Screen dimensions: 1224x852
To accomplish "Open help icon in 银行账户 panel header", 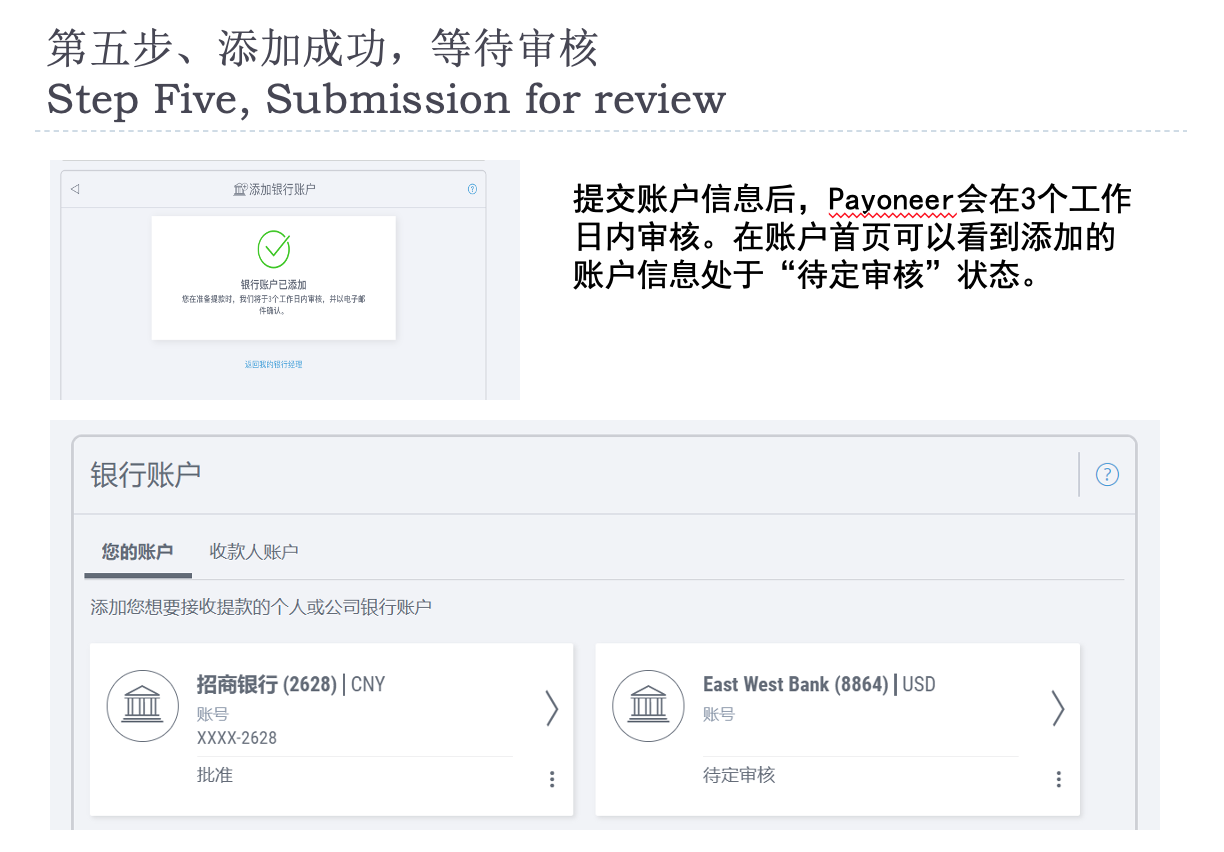I will point(1107,475).
